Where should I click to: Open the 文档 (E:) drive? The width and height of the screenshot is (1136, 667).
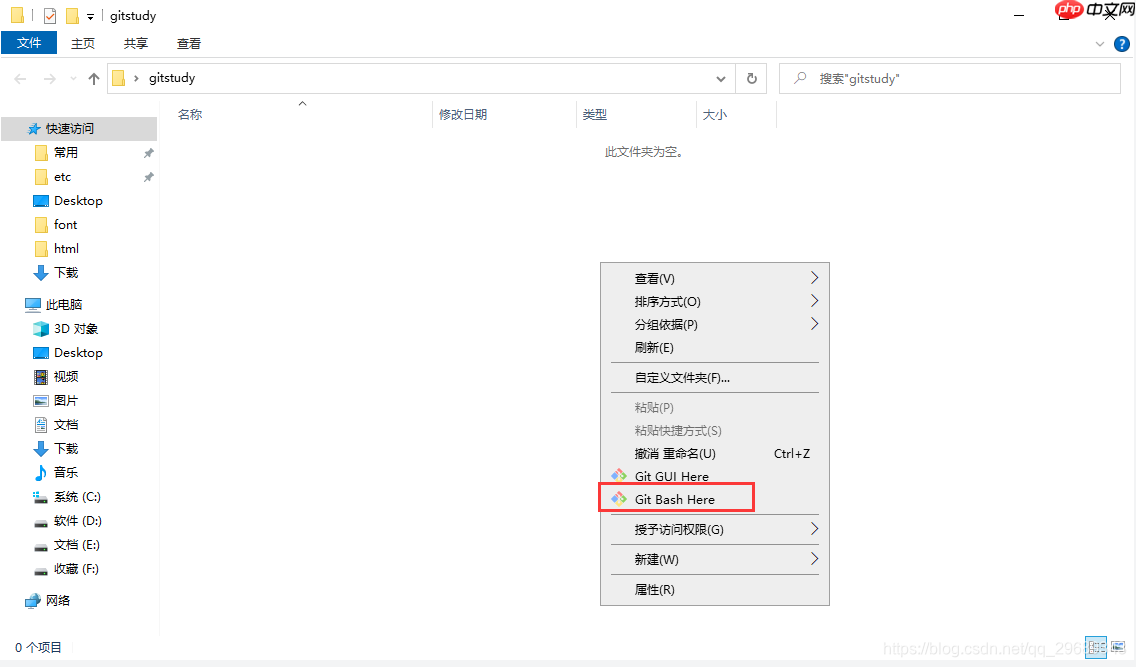[x=79, y=545]
